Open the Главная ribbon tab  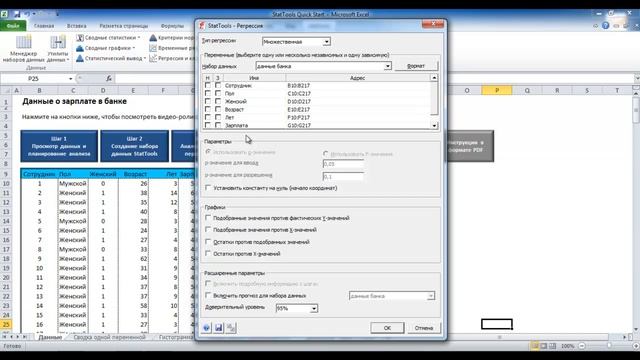44,26
